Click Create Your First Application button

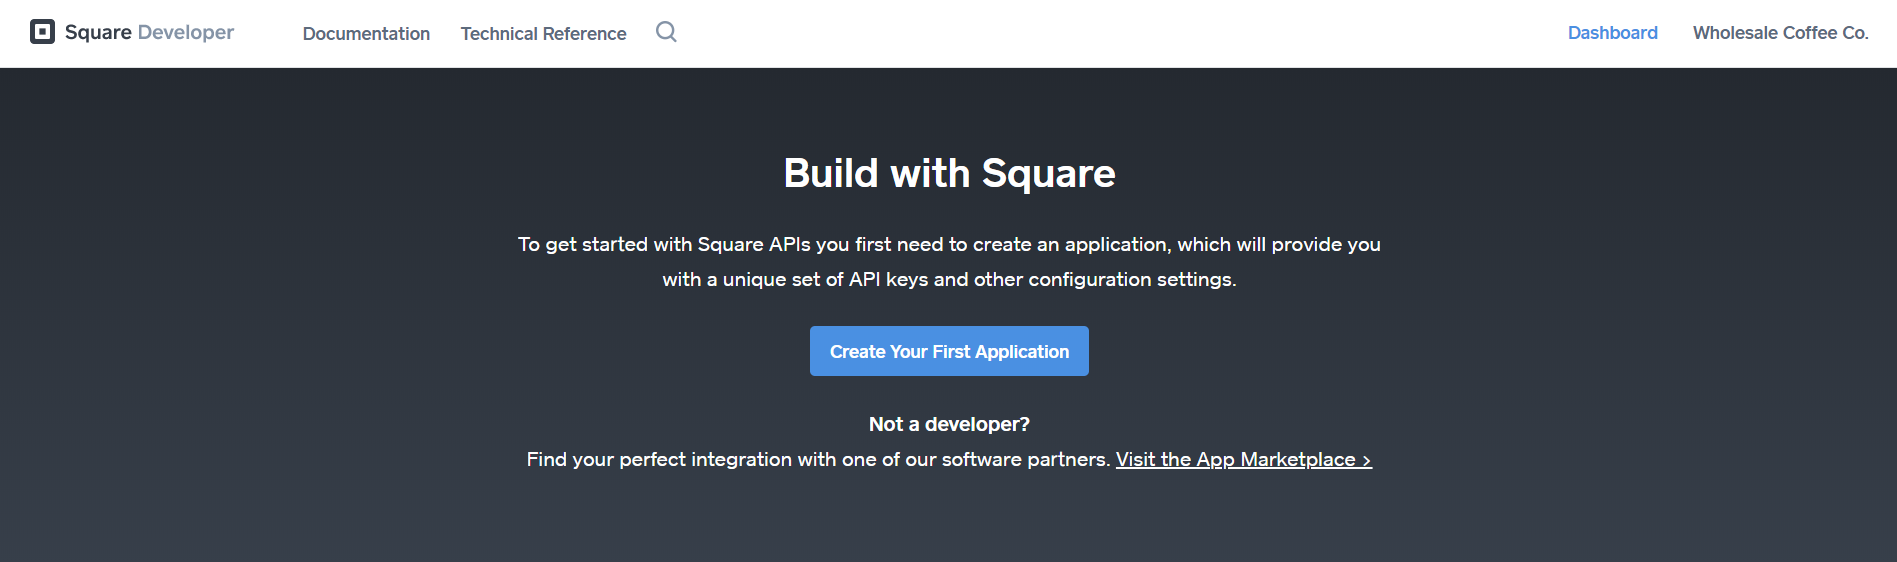(949, 351)
